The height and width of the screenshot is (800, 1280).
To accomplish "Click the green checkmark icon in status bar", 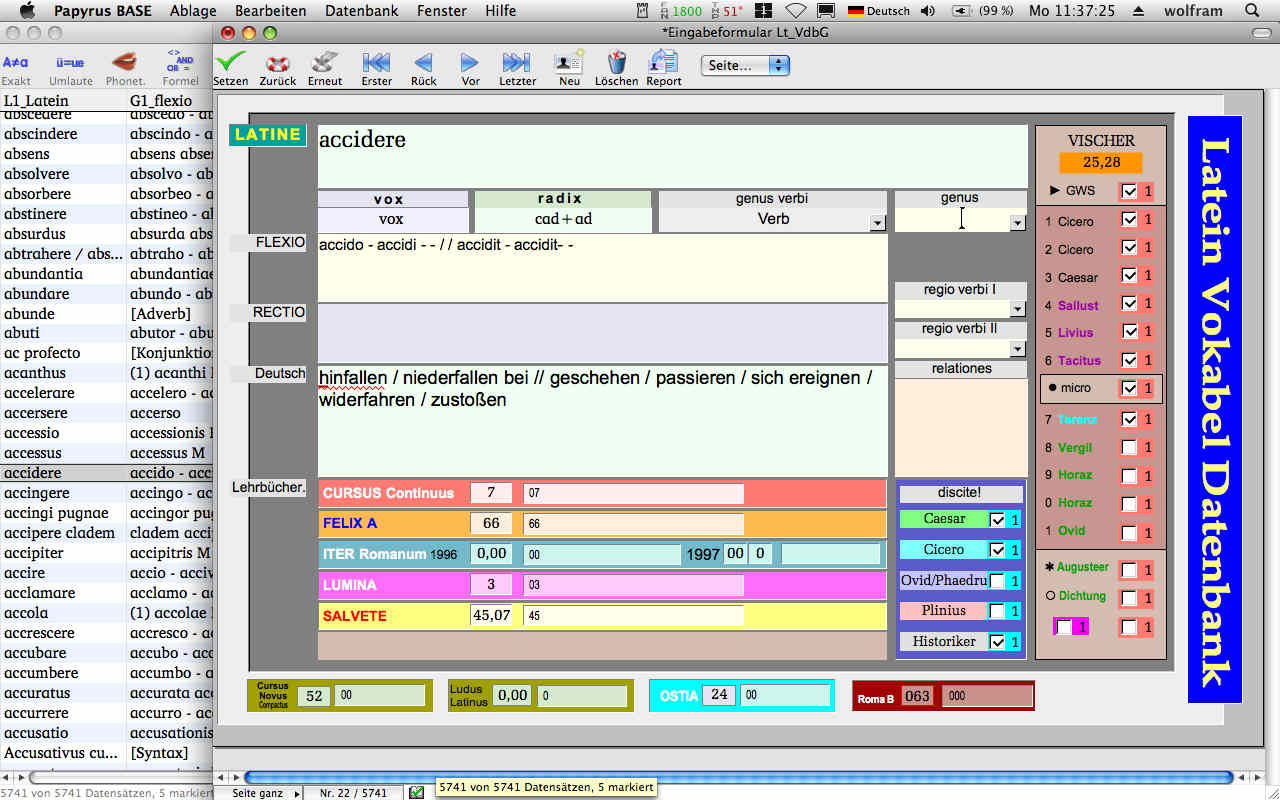I will 416,792.
